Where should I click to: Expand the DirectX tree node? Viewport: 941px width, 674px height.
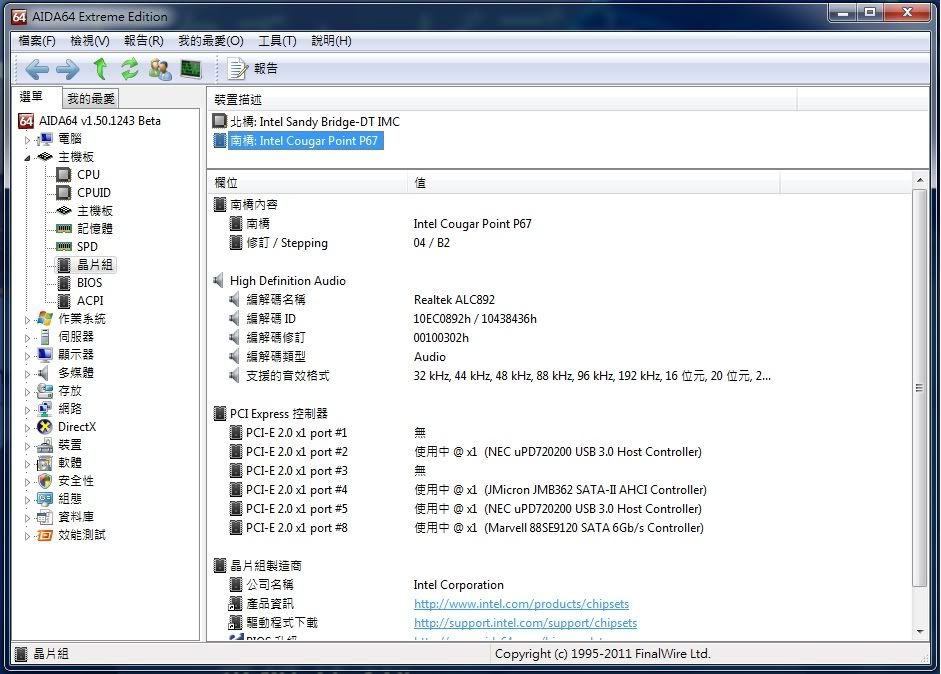coord(28,427)
